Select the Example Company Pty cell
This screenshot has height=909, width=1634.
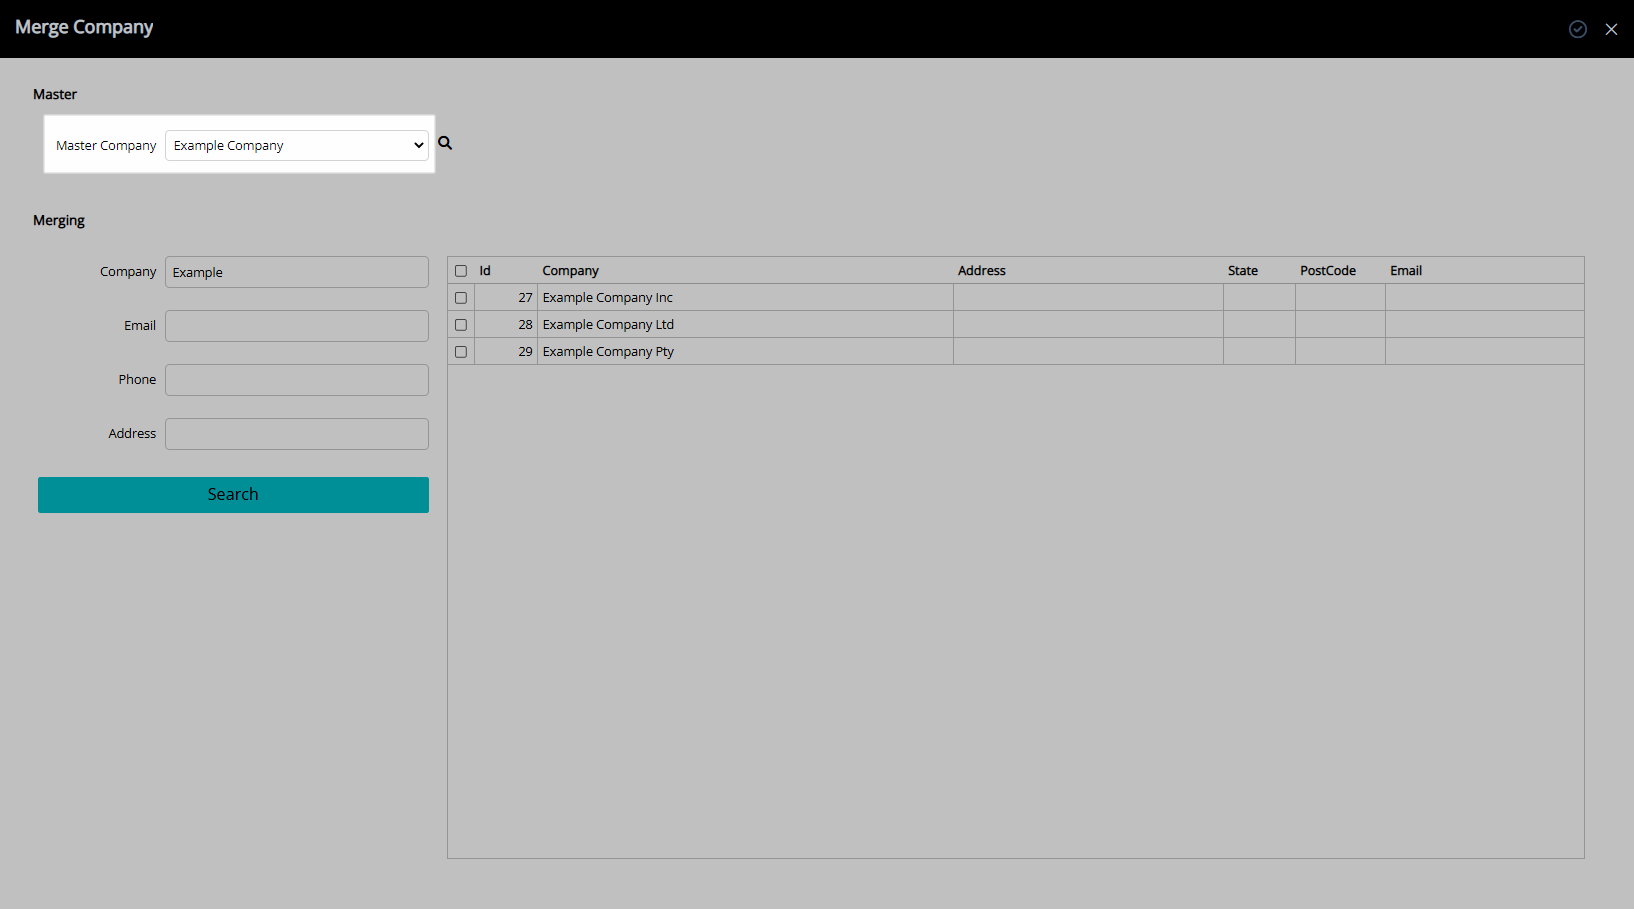pyautogui.click(x=745, y=352)
